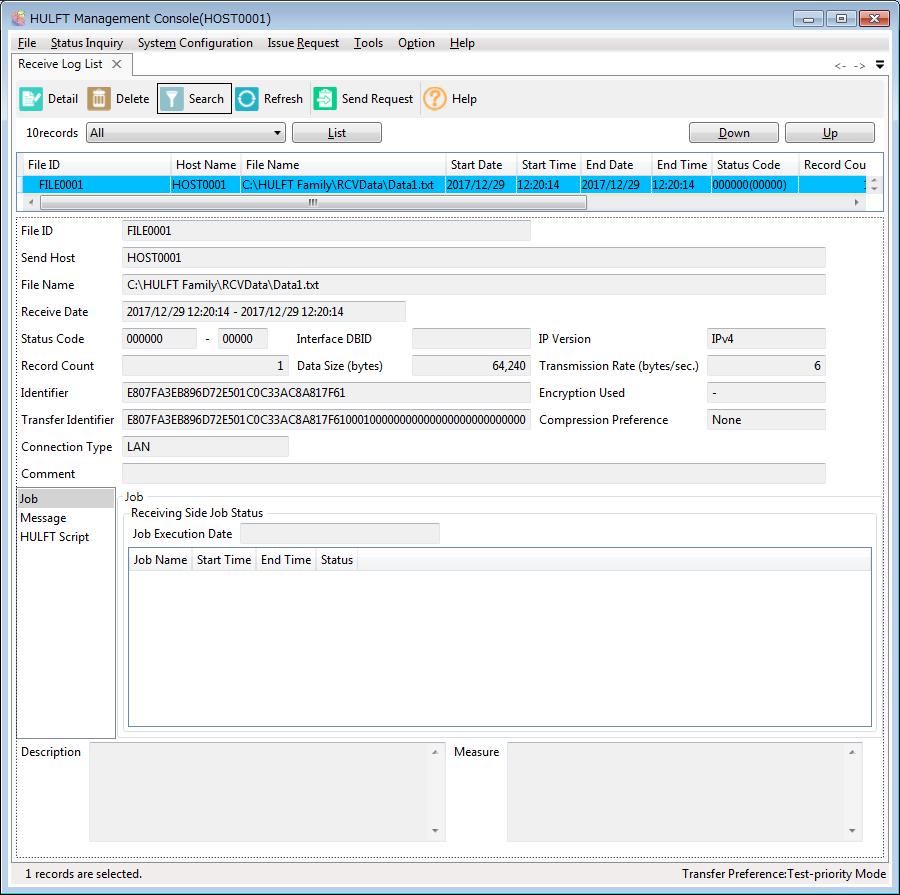Go to previous tab with <- arrow

point(840,66)
